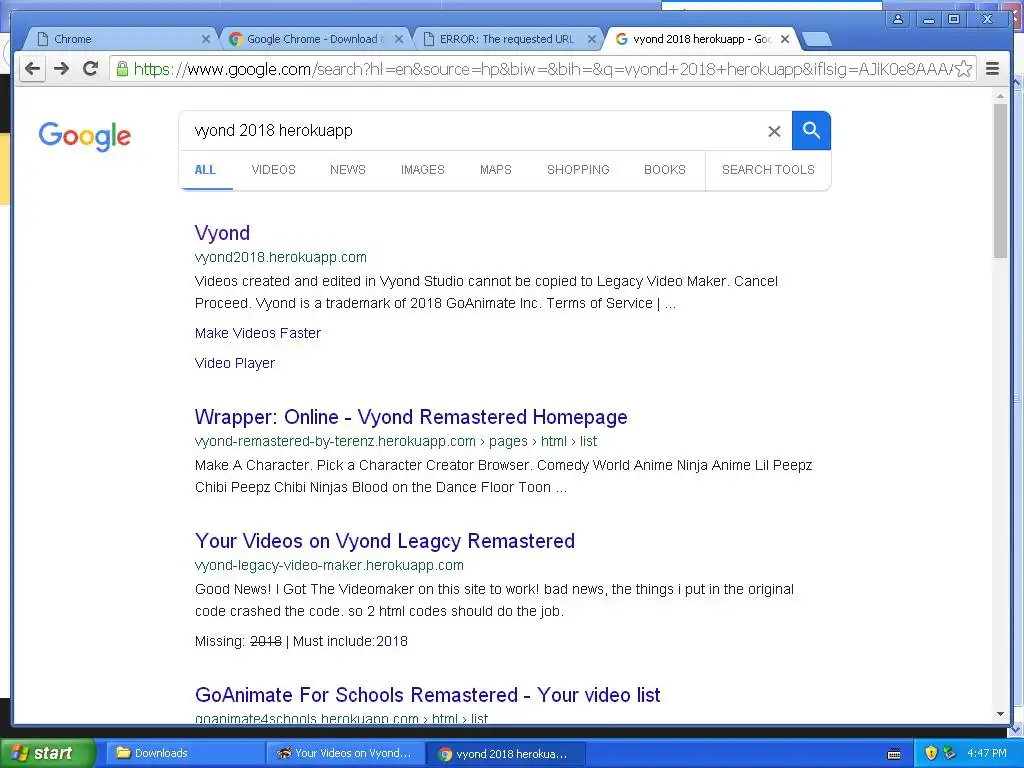This screenshot has width=1024, height=768.
Task: Open the Chrome hamburger menu
Action: tap(992, 69)
